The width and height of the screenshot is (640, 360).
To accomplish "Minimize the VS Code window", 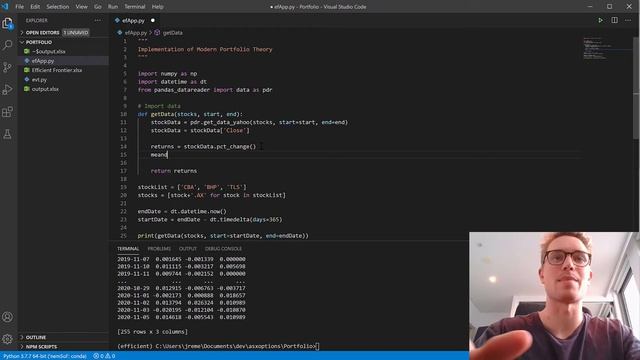I will click(x=590, y=7).
